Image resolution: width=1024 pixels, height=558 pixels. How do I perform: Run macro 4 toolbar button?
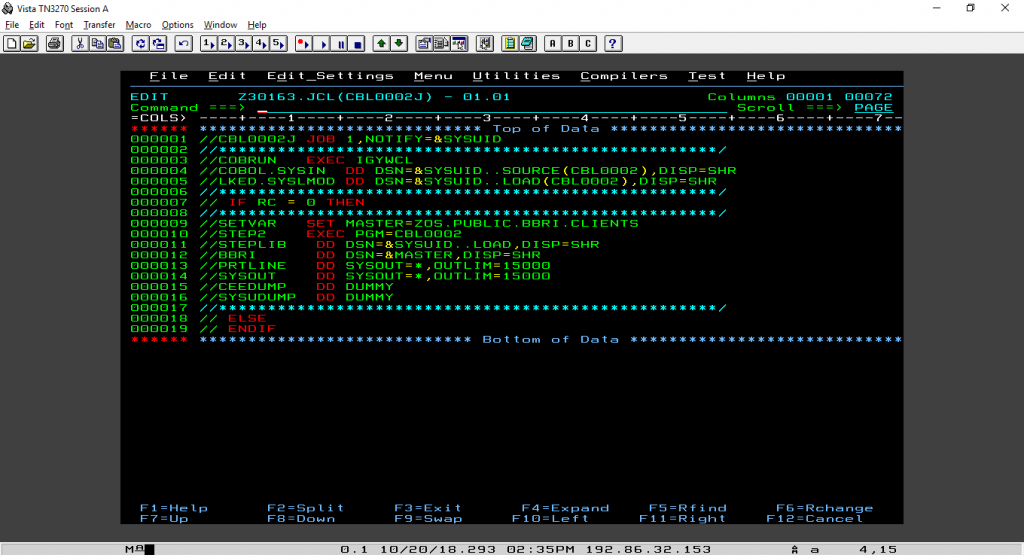tap(261, 44)
